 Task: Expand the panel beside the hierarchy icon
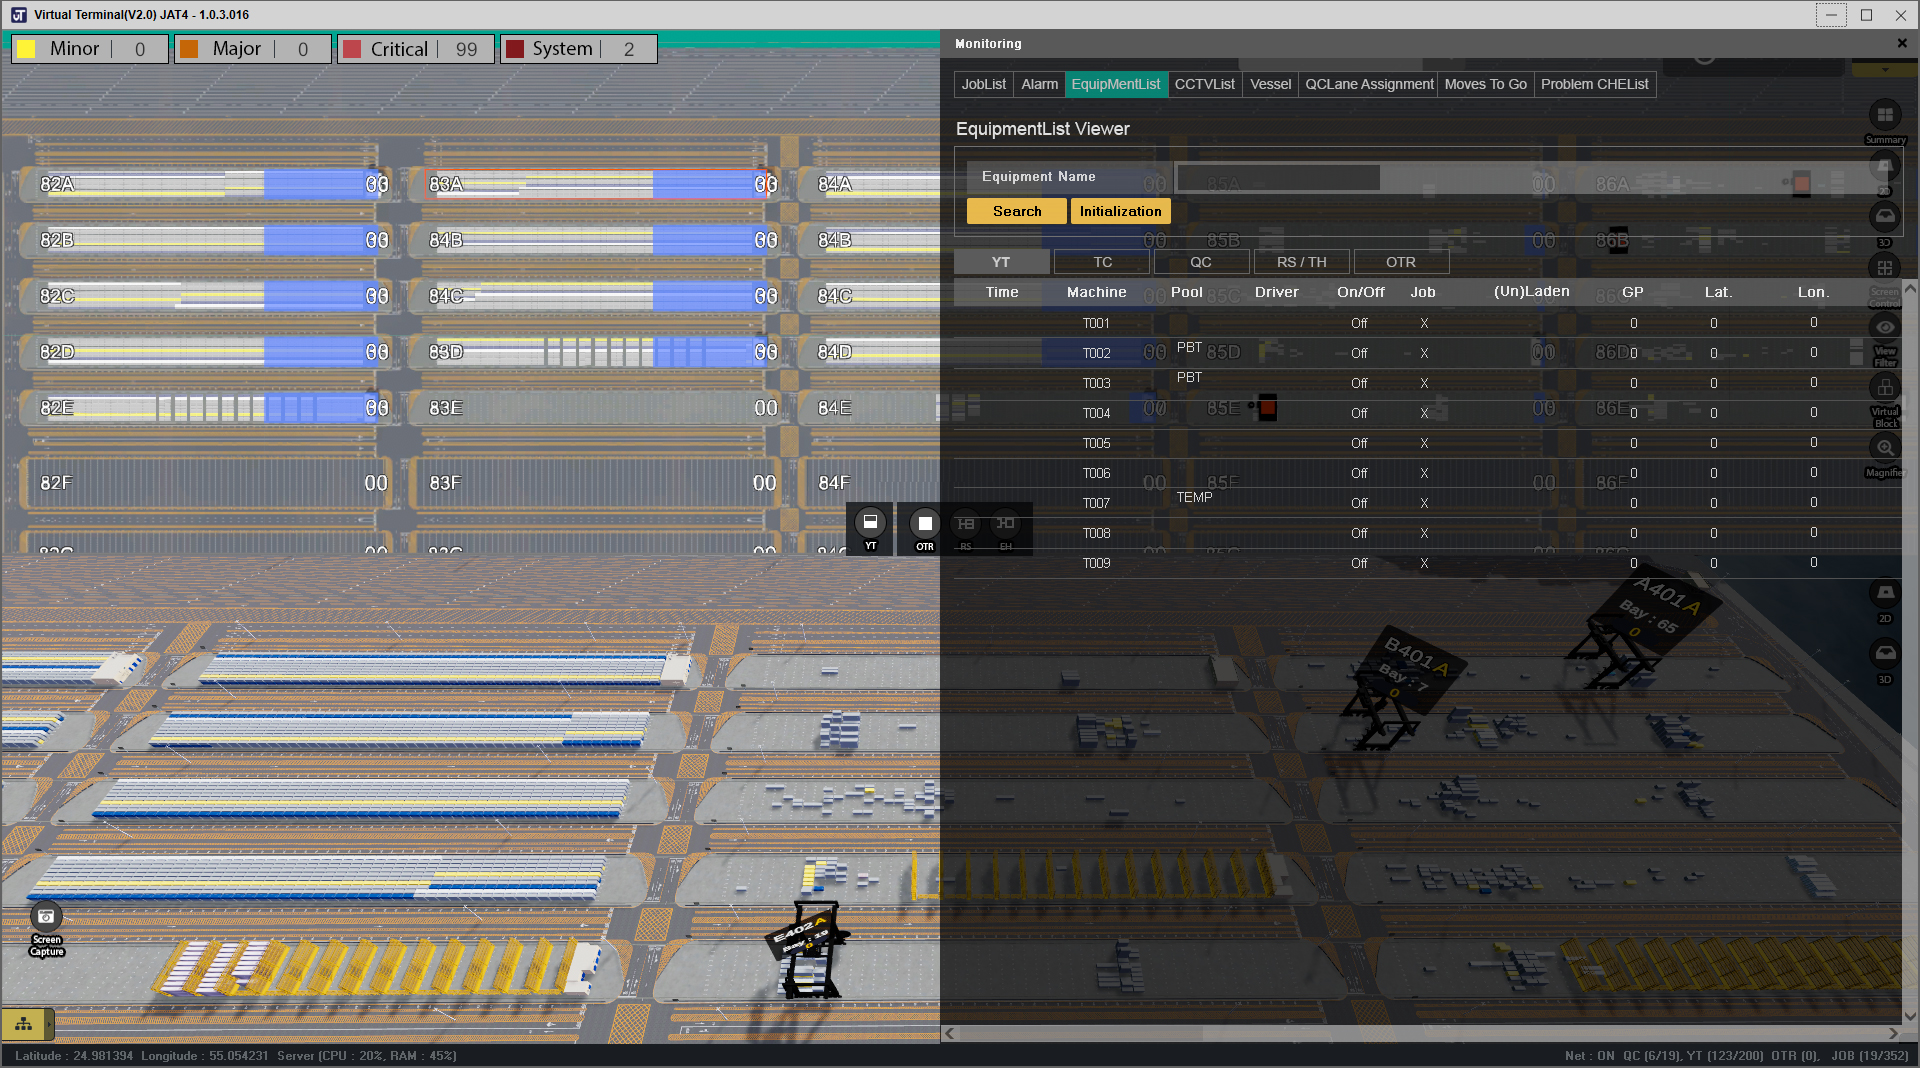[x=50, y=1024]
